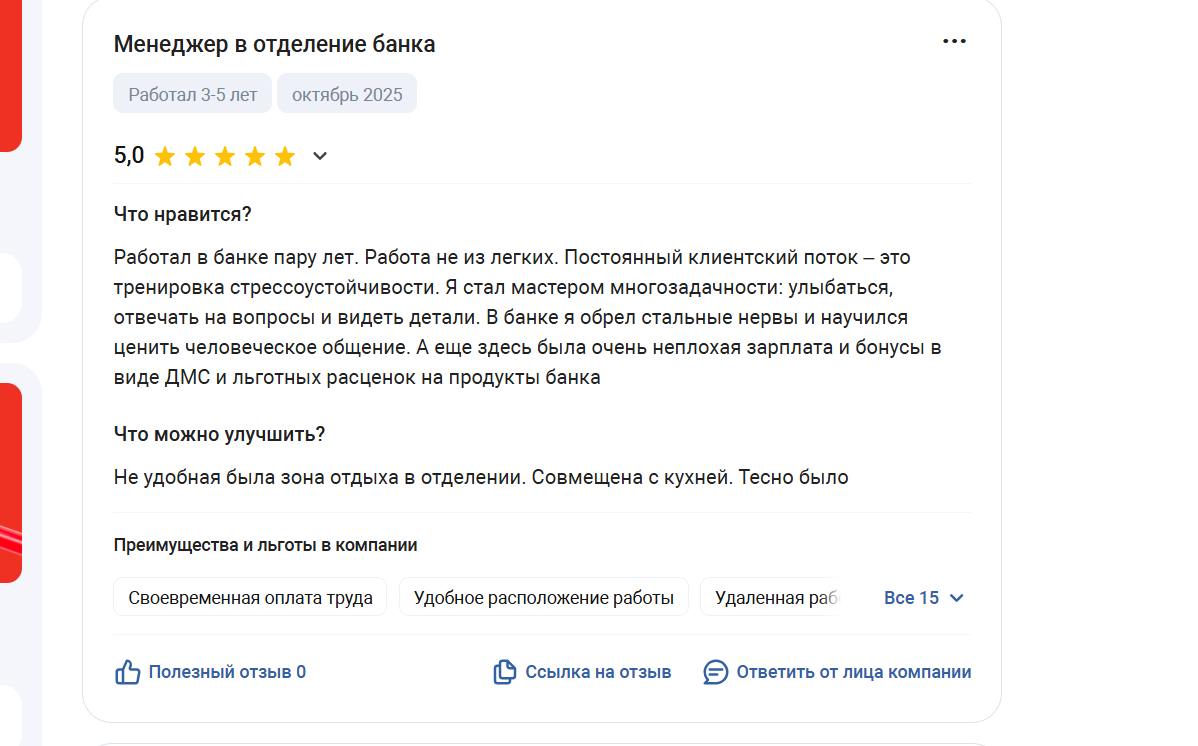Image resolution: width=1198 pixels, height=746 pixels.
Task: Click the third yellow rating star
Action: (x=225, y=156)
